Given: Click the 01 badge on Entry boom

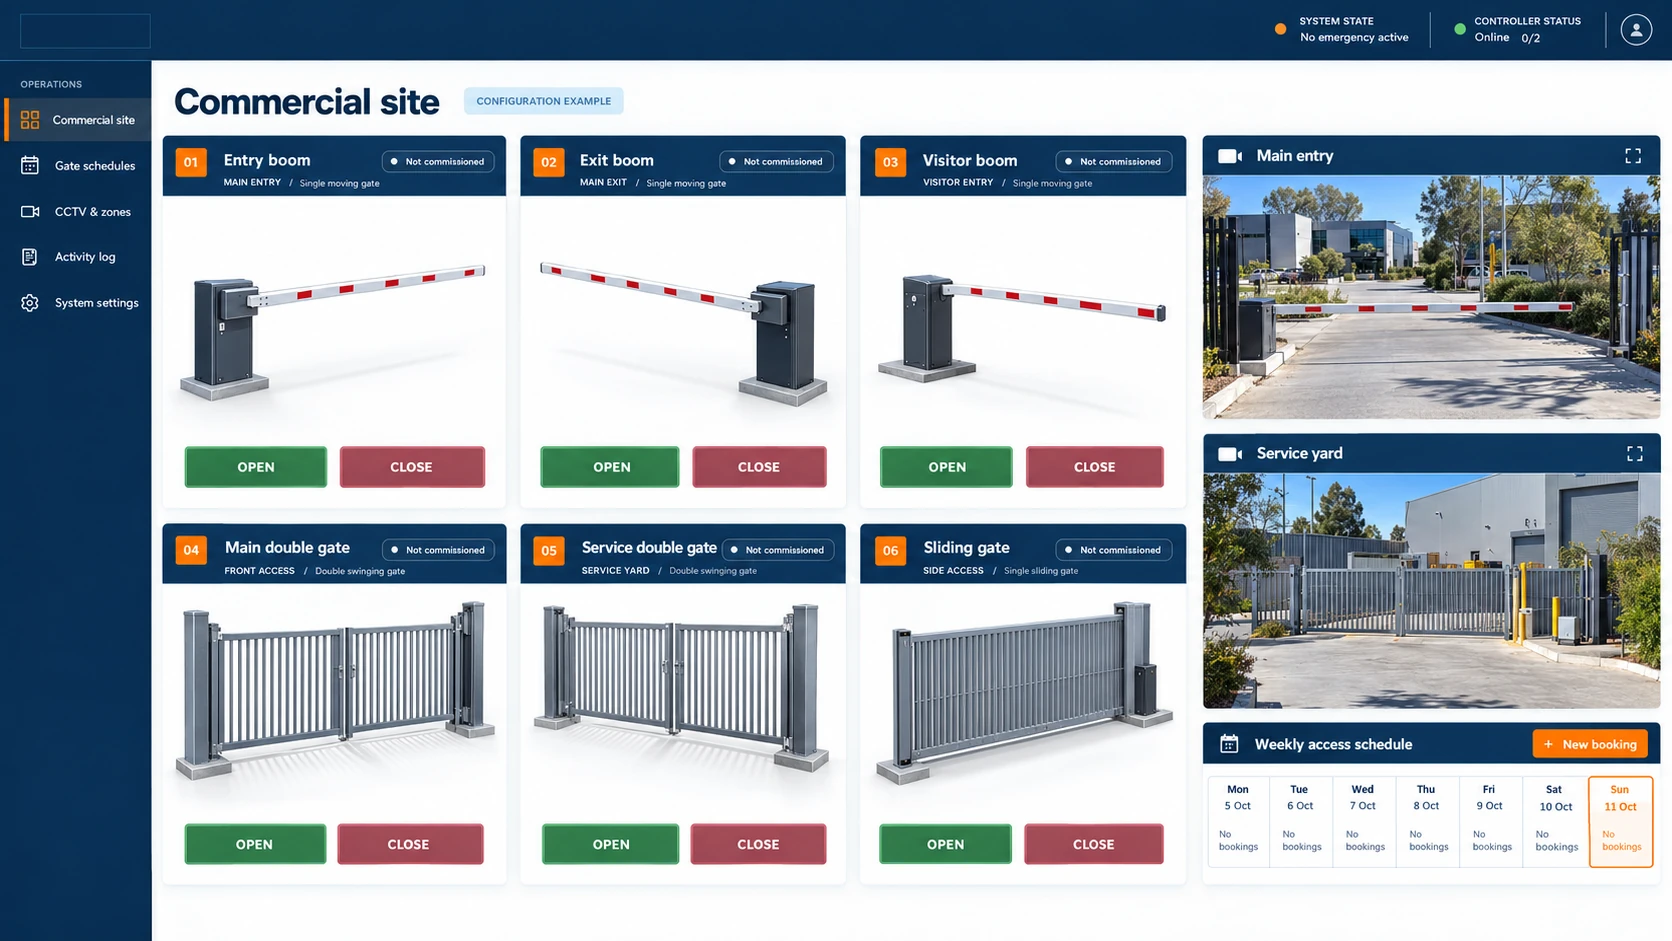Looking at the screenshot, I should click(x=191, y=162).
